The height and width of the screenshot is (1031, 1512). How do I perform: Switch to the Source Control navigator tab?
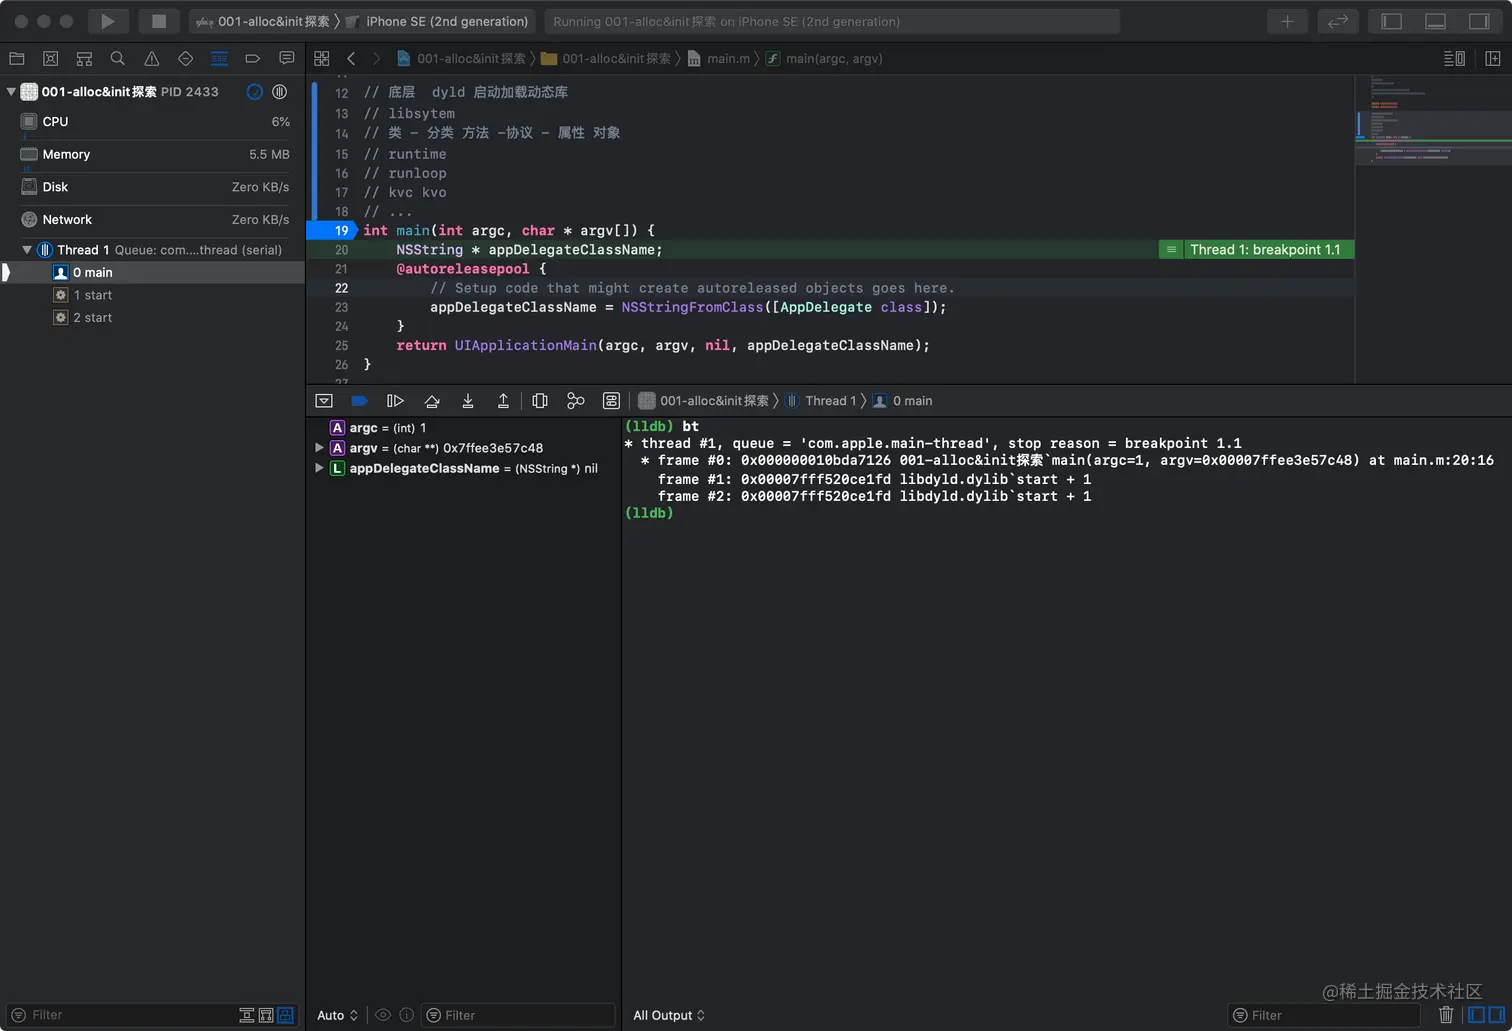pyautogui.click(x=51, y=59)
